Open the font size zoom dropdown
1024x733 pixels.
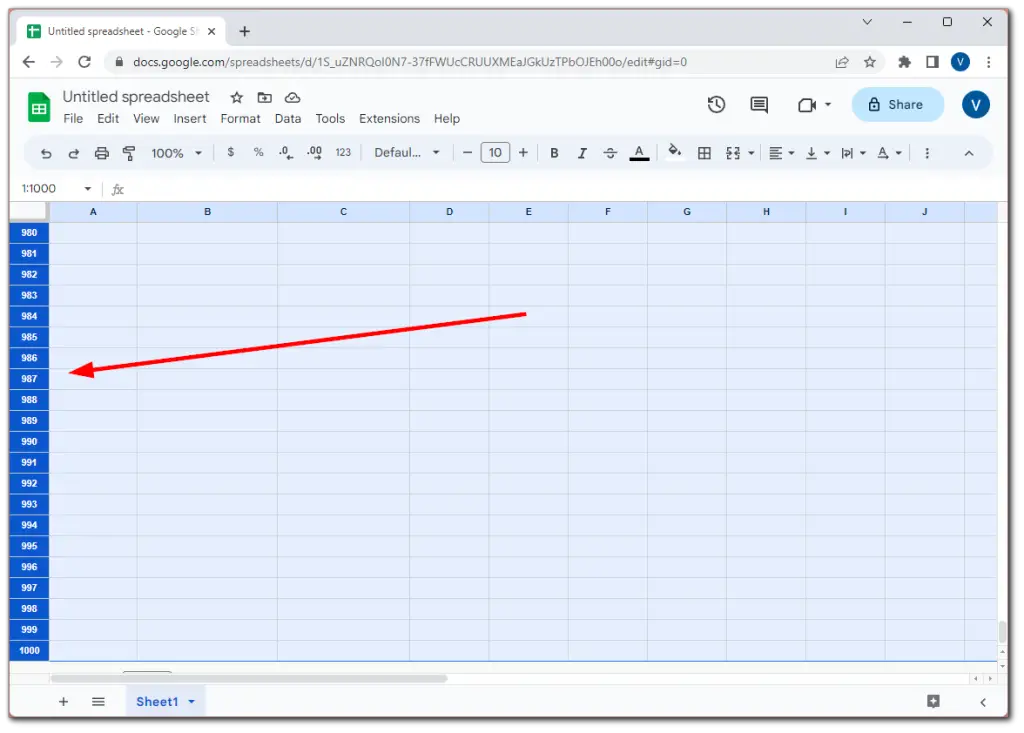(176, 152)
